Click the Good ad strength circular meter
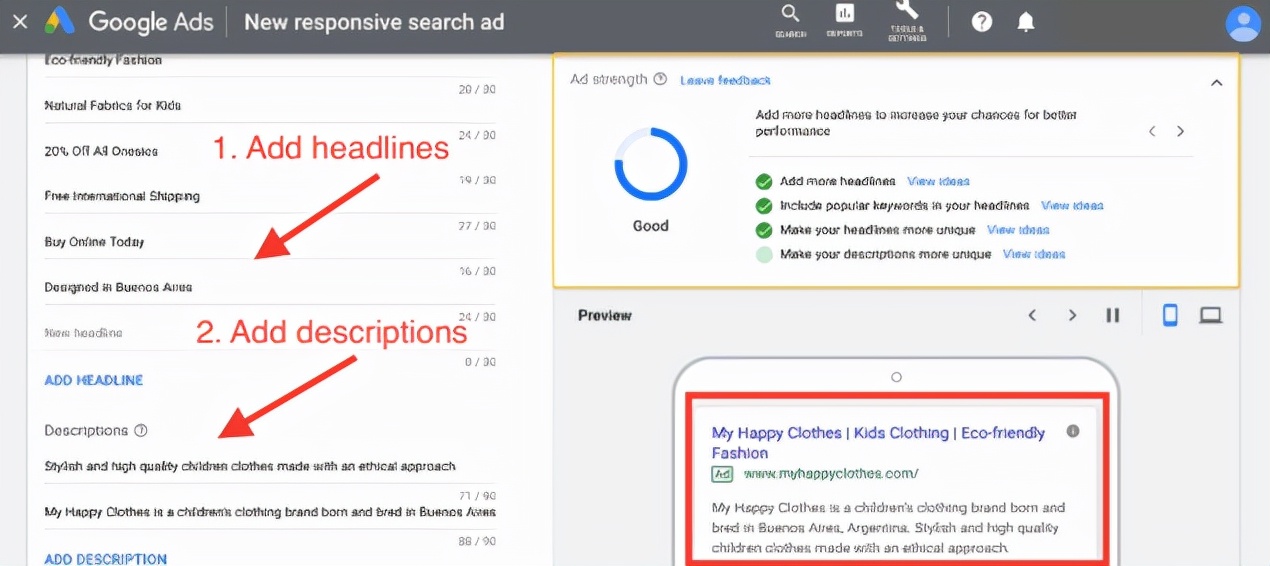 pos(650,165)
